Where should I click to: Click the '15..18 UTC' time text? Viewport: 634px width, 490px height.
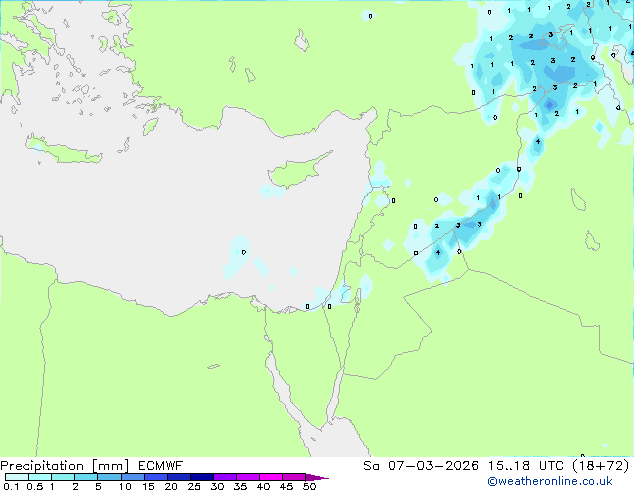click(x=525, y=466)
